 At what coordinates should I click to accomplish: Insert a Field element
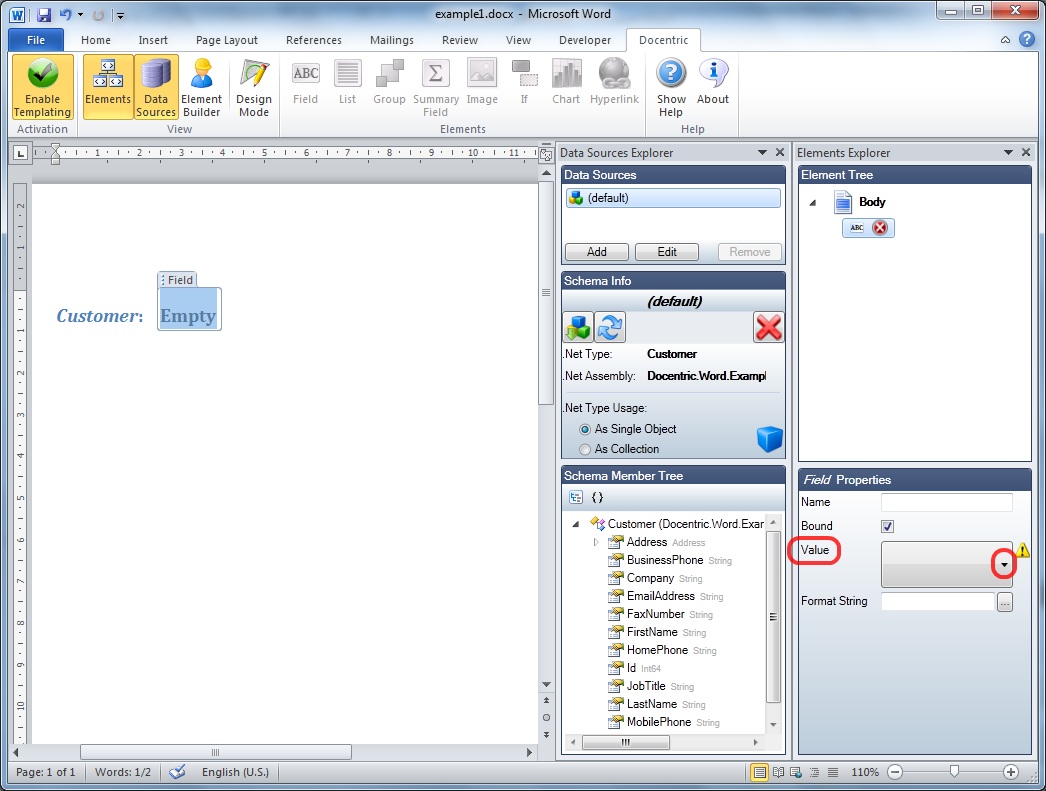306,83
